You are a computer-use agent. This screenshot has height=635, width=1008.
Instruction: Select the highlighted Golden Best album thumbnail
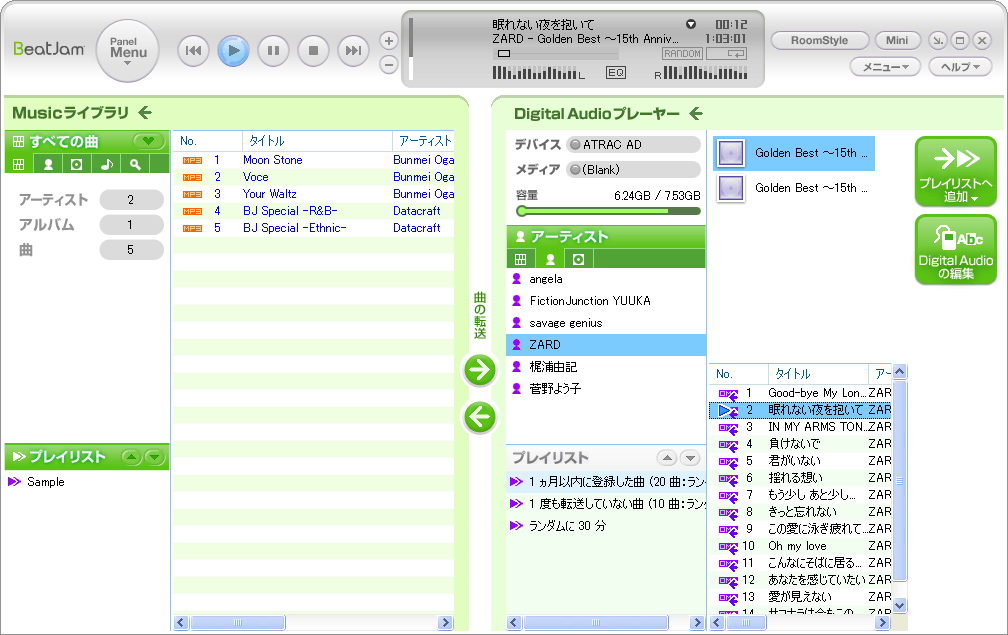731,153
